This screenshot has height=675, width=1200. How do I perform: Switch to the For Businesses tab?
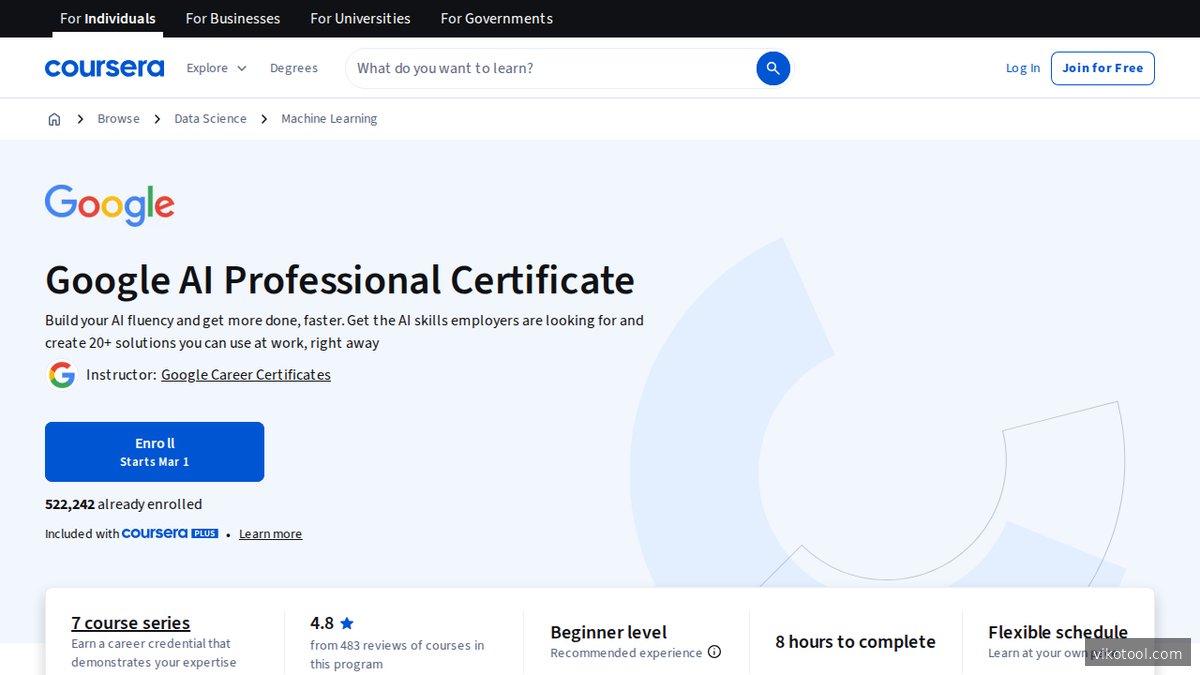[x=232, y=18]
